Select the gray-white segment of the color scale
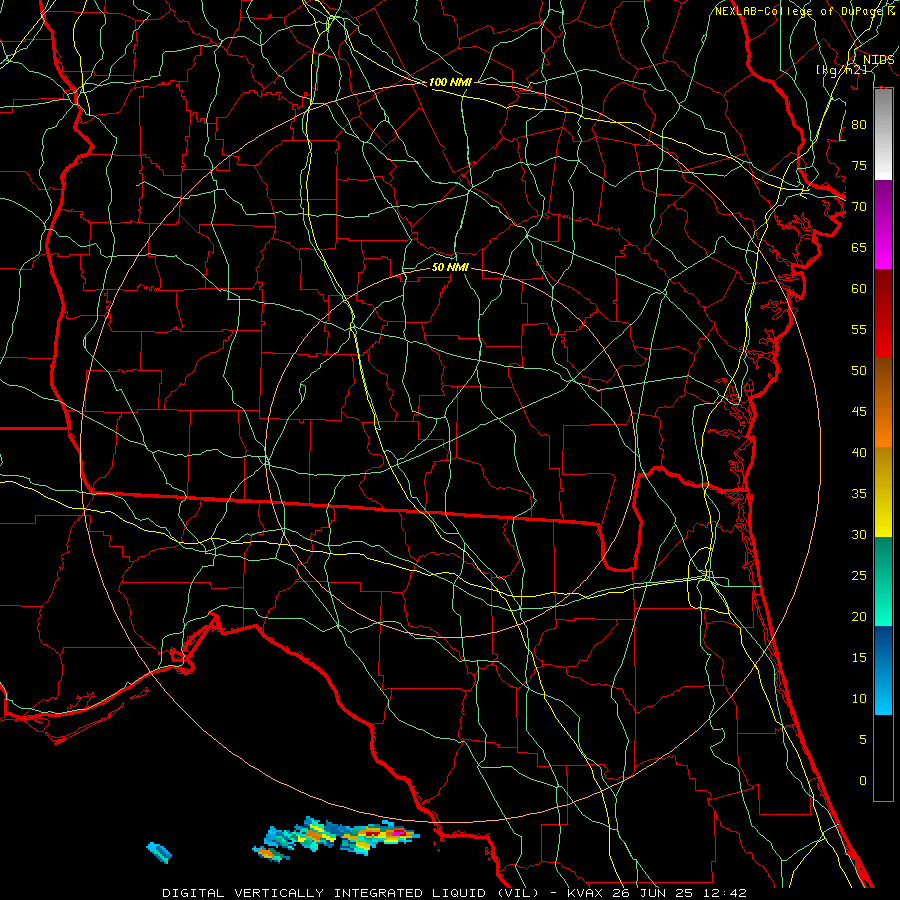 883,134
